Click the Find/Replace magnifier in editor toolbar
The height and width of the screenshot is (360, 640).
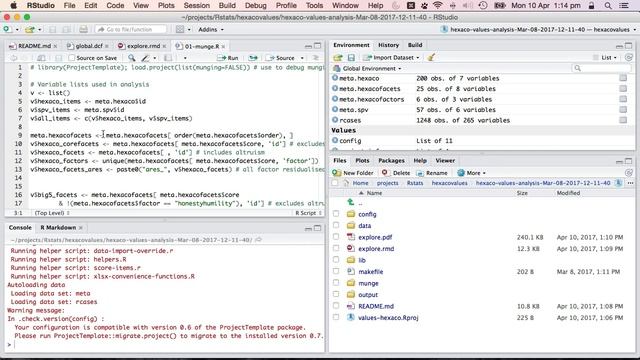click(x=131, y=58)
